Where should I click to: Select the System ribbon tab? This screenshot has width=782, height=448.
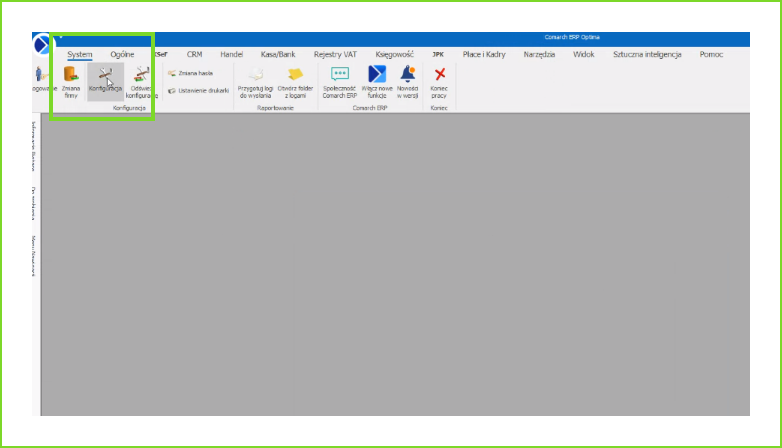tap(80, 54)
